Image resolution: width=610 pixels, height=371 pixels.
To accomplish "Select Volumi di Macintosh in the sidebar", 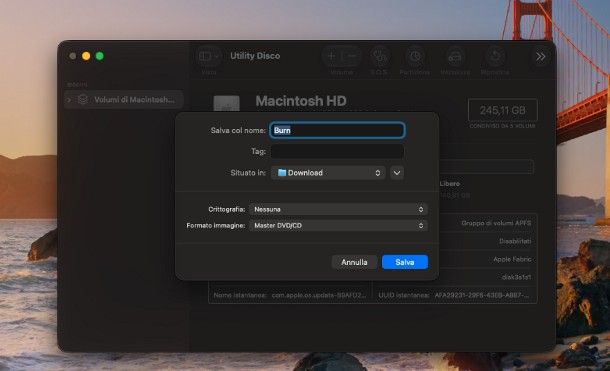I will 124,100.
